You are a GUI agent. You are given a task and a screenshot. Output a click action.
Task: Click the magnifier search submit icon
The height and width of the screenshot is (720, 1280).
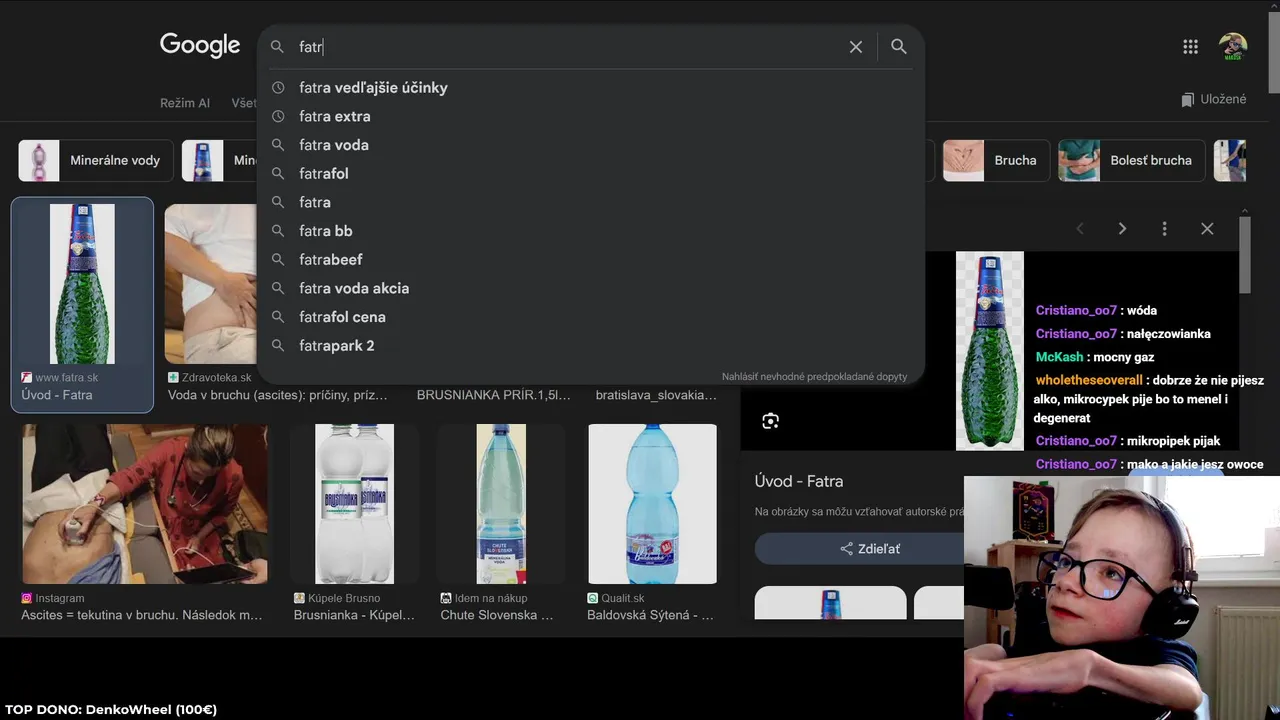coord(899,47)
